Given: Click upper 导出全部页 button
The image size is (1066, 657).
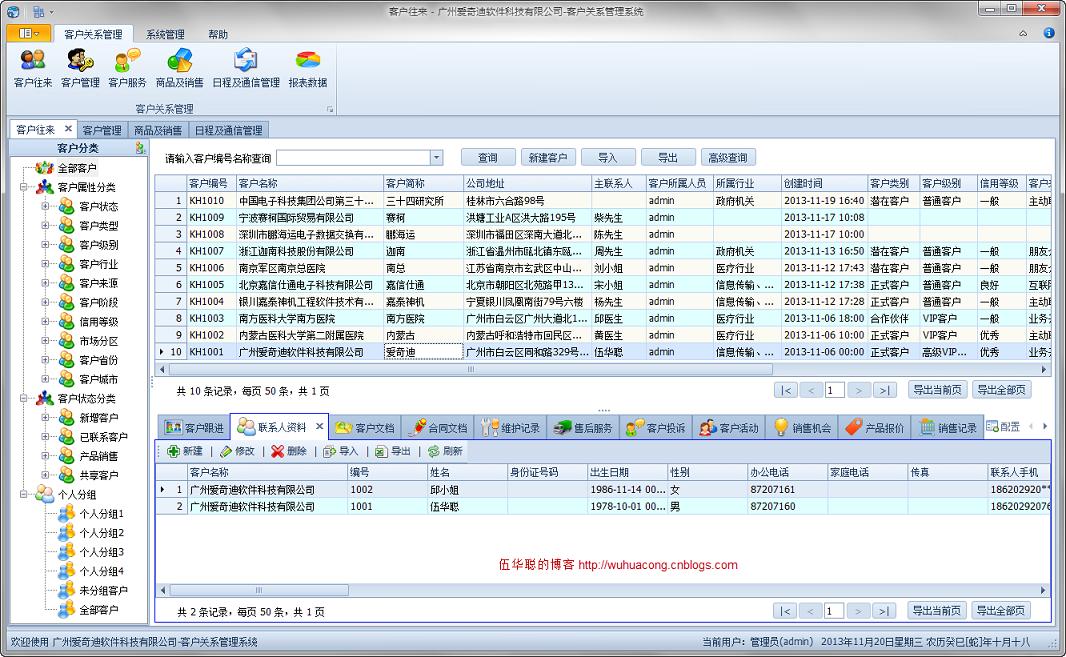Looking at the screenshot, I should point(1001,390).
